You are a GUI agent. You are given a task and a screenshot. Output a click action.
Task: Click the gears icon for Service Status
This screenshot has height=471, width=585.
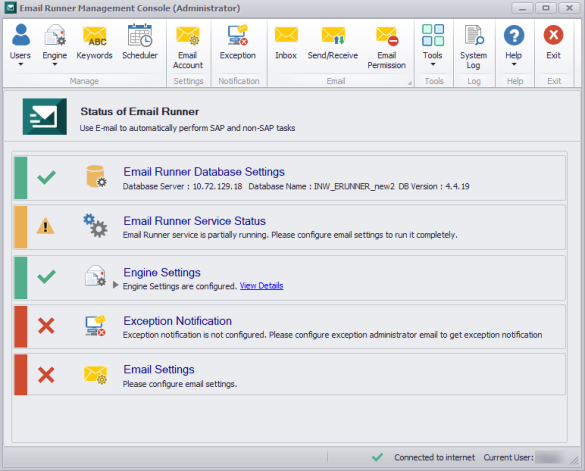click(x=95, y=225)
